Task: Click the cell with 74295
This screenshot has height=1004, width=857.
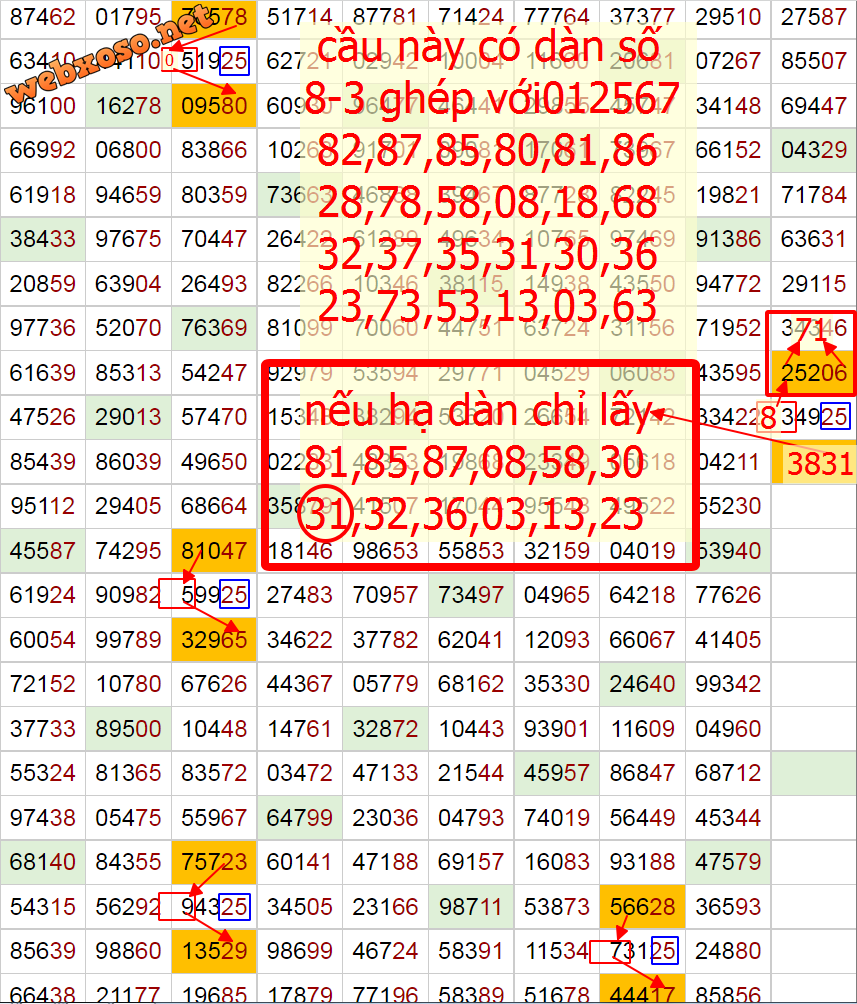Action: coord(128,551)
